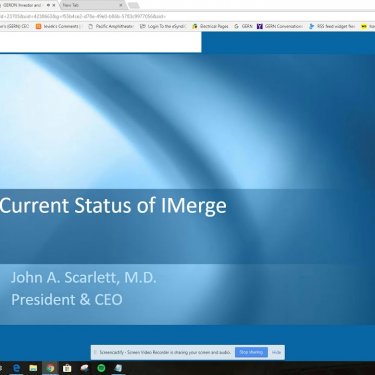This screenshot has height=375, width=375.
Task: Hide the Screencastify sharing notification
Action: (x=276, y=352)
